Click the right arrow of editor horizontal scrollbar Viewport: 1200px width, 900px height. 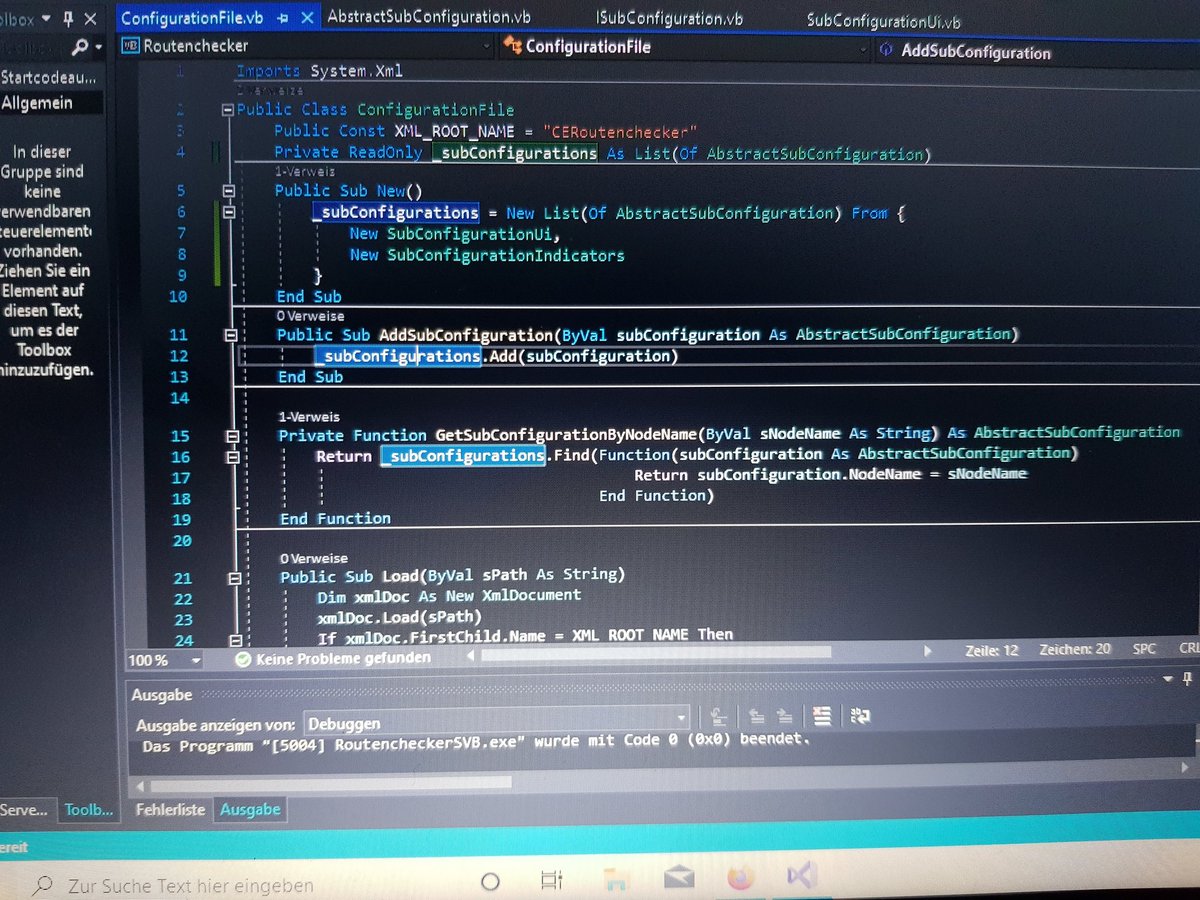[x=928, y=651]
